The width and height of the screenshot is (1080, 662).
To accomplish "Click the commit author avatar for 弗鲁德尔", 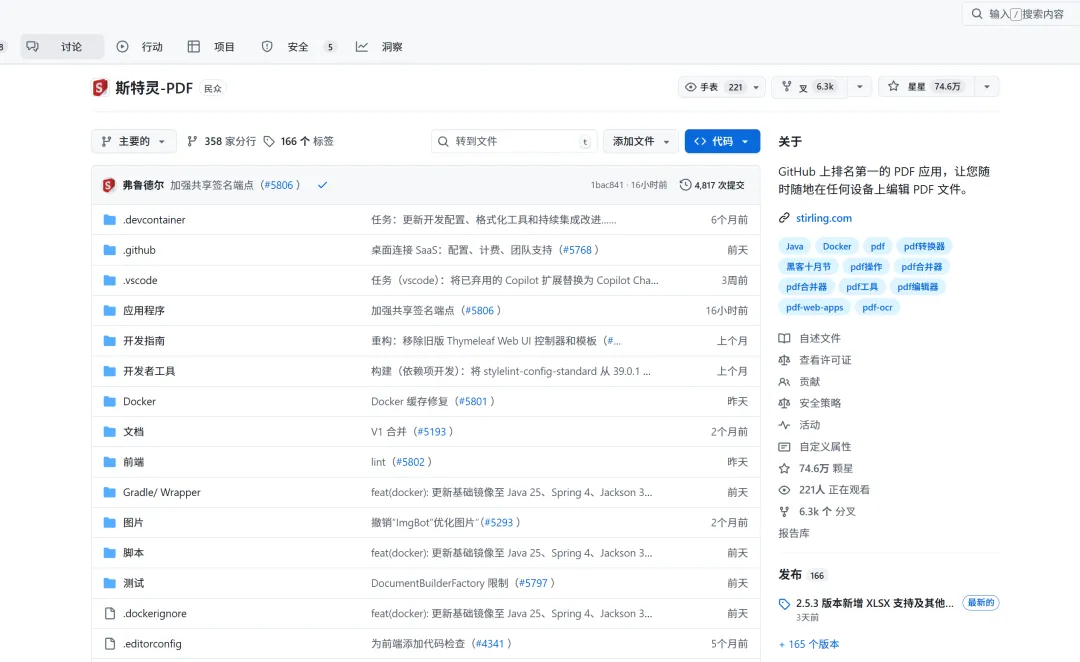I will pyautogui.click(x=109, y=185).
